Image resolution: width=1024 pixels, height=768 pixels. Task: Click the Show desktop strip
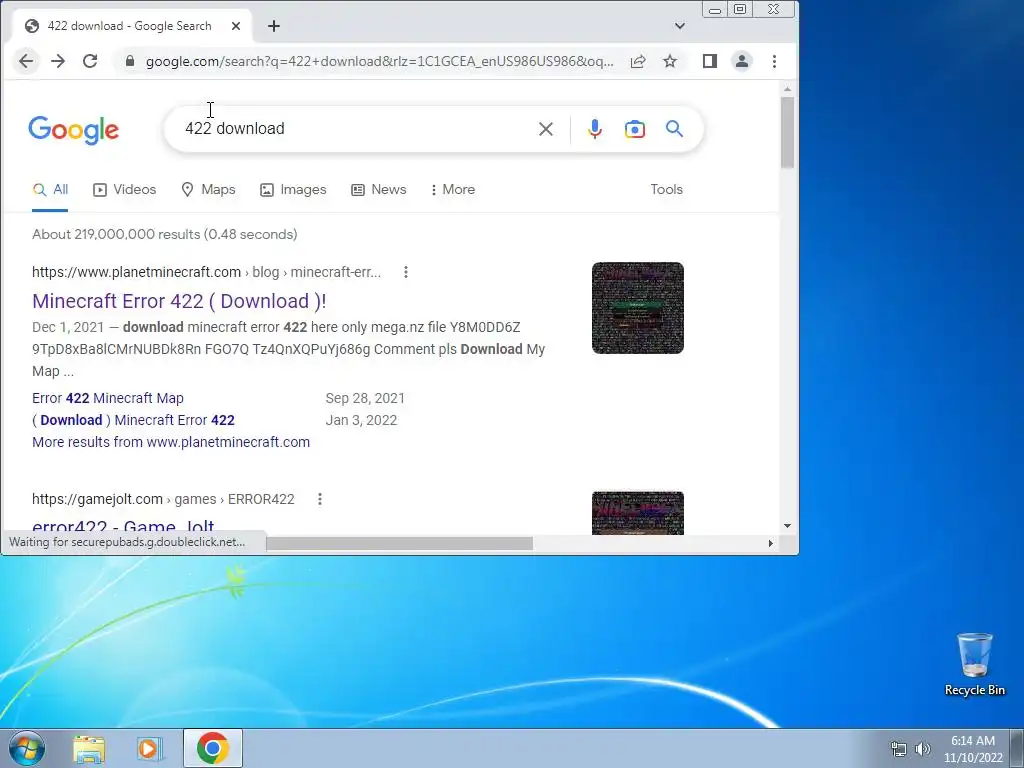click(1017, 748)
